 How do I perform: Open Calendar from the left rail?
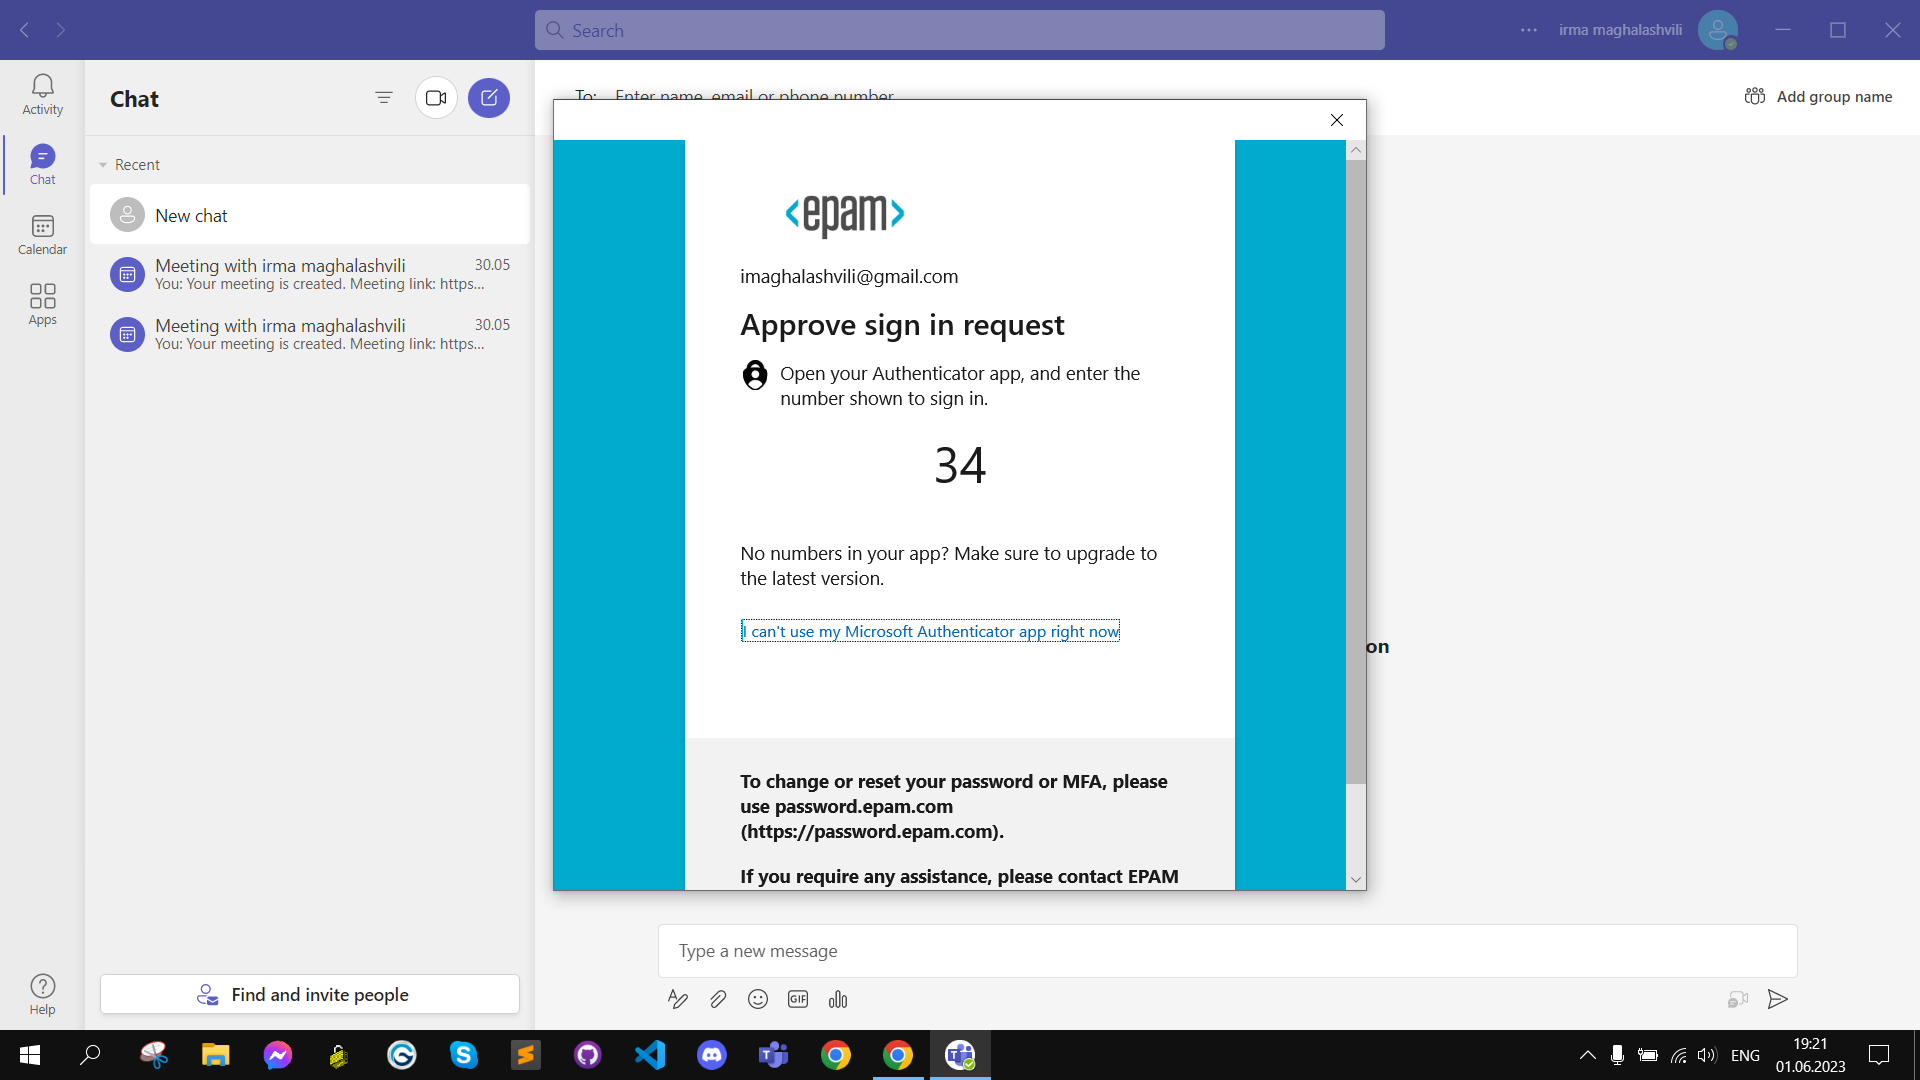click(x=42, y=235)
